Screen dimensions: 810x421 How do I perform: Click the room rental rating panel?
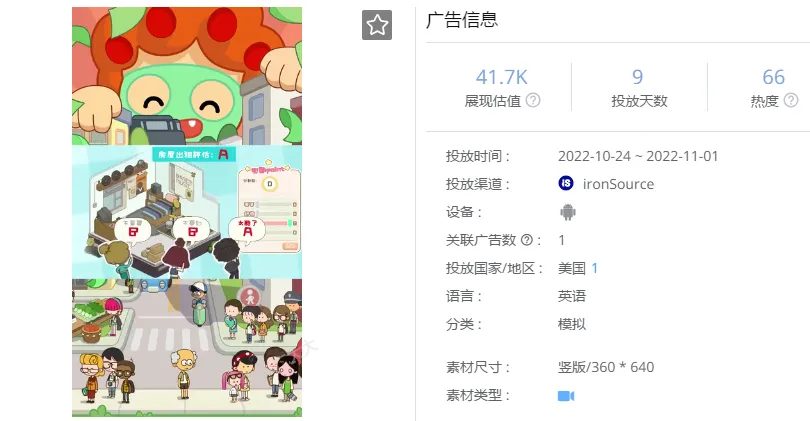187,212
